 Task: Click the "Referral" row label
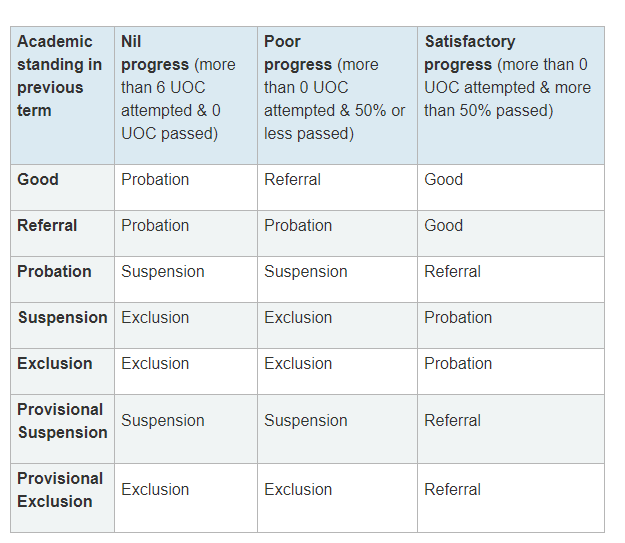pyautogui.click(x=47, y=226)
